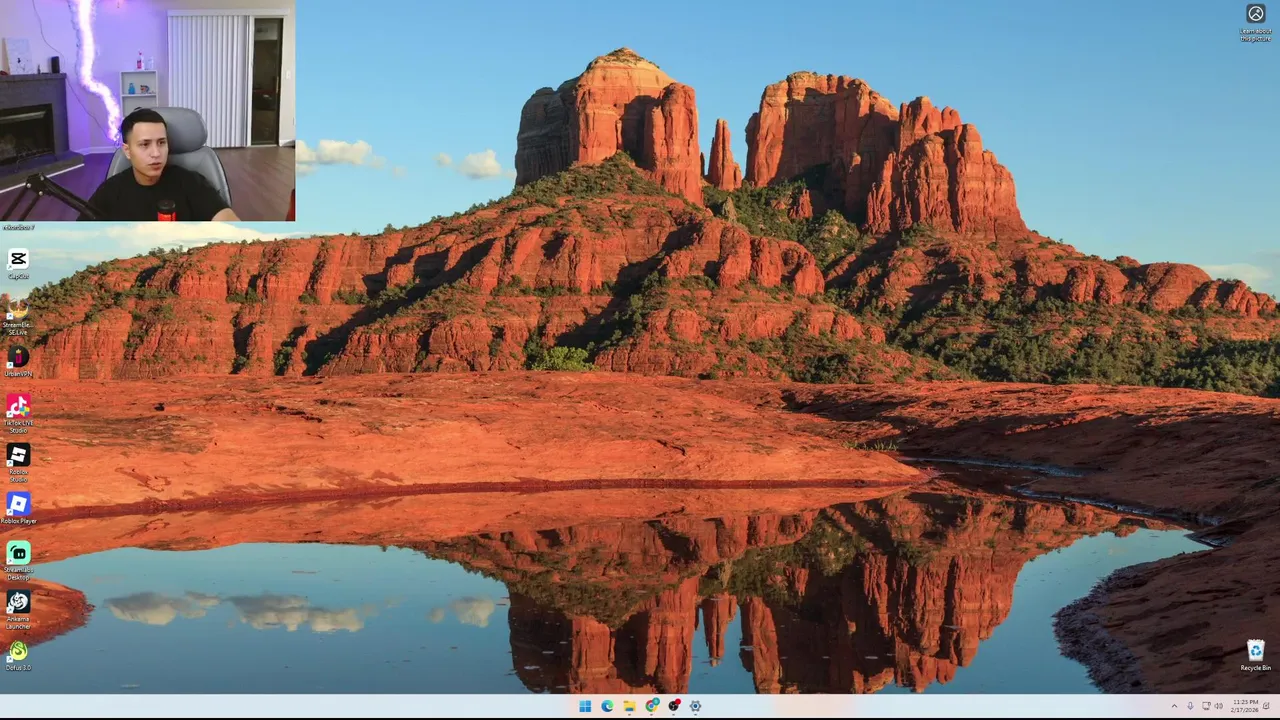Click the 'Learn about this picture' icon

[x=1256, y=21]
